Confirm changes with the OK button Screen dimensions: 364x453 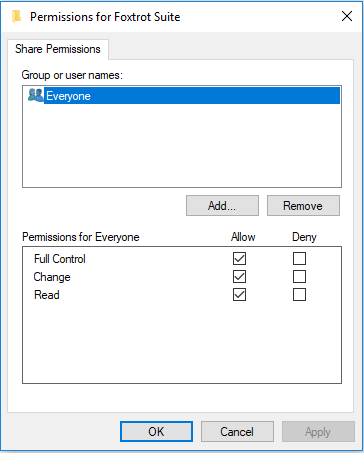[156, 432]
